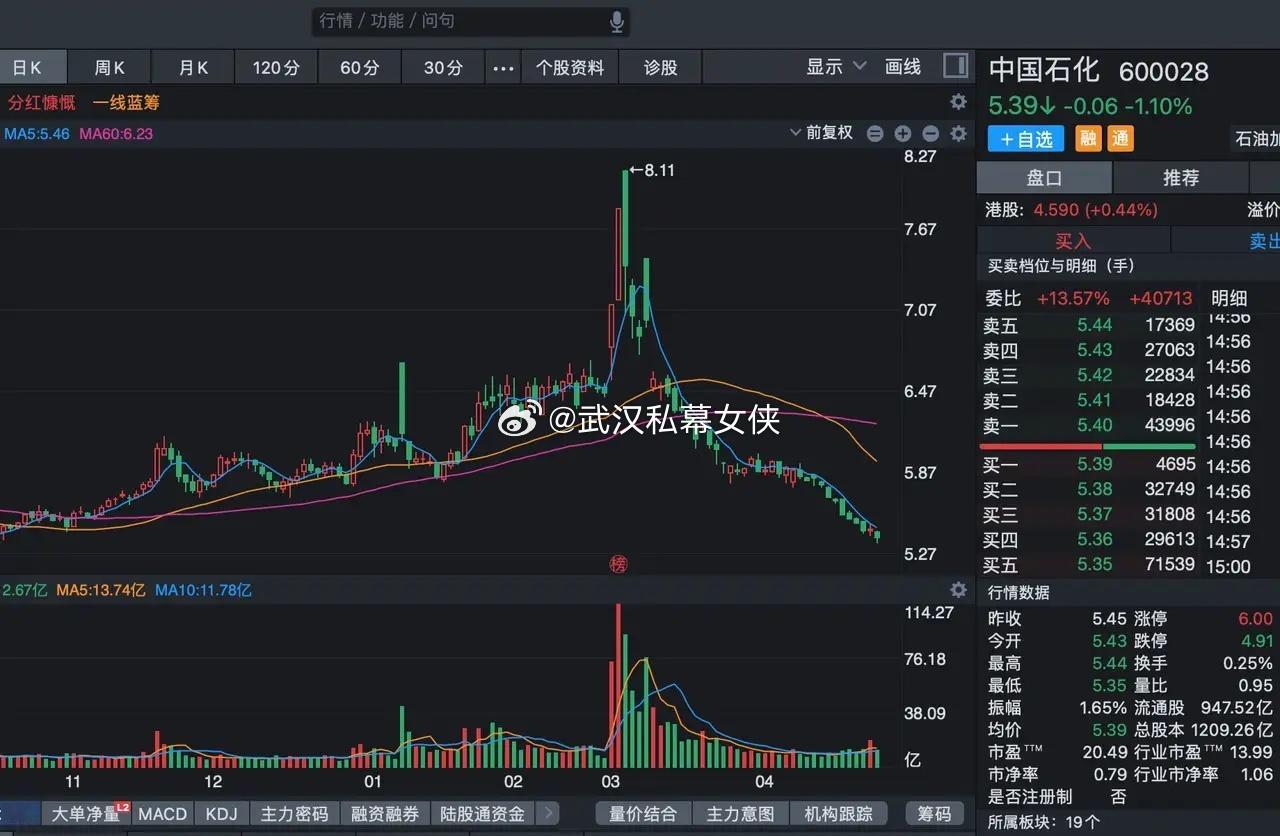Screen dimensions: 1280x836
Task: Click the orange 通 Stock Connect icon
Action: click(x=1120, y=138)
